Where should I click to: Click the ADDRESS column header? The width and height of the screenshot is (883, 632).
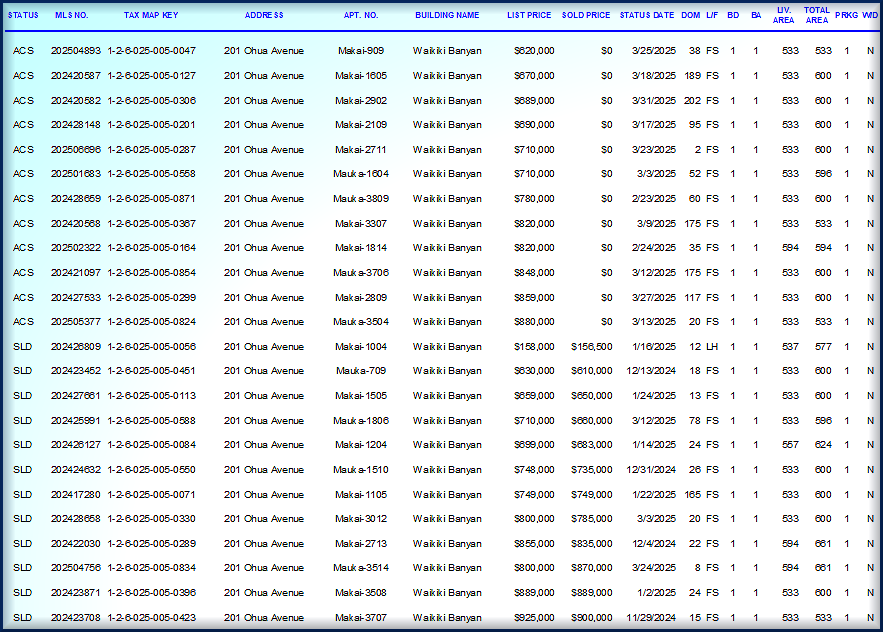(x=264, y=15)
